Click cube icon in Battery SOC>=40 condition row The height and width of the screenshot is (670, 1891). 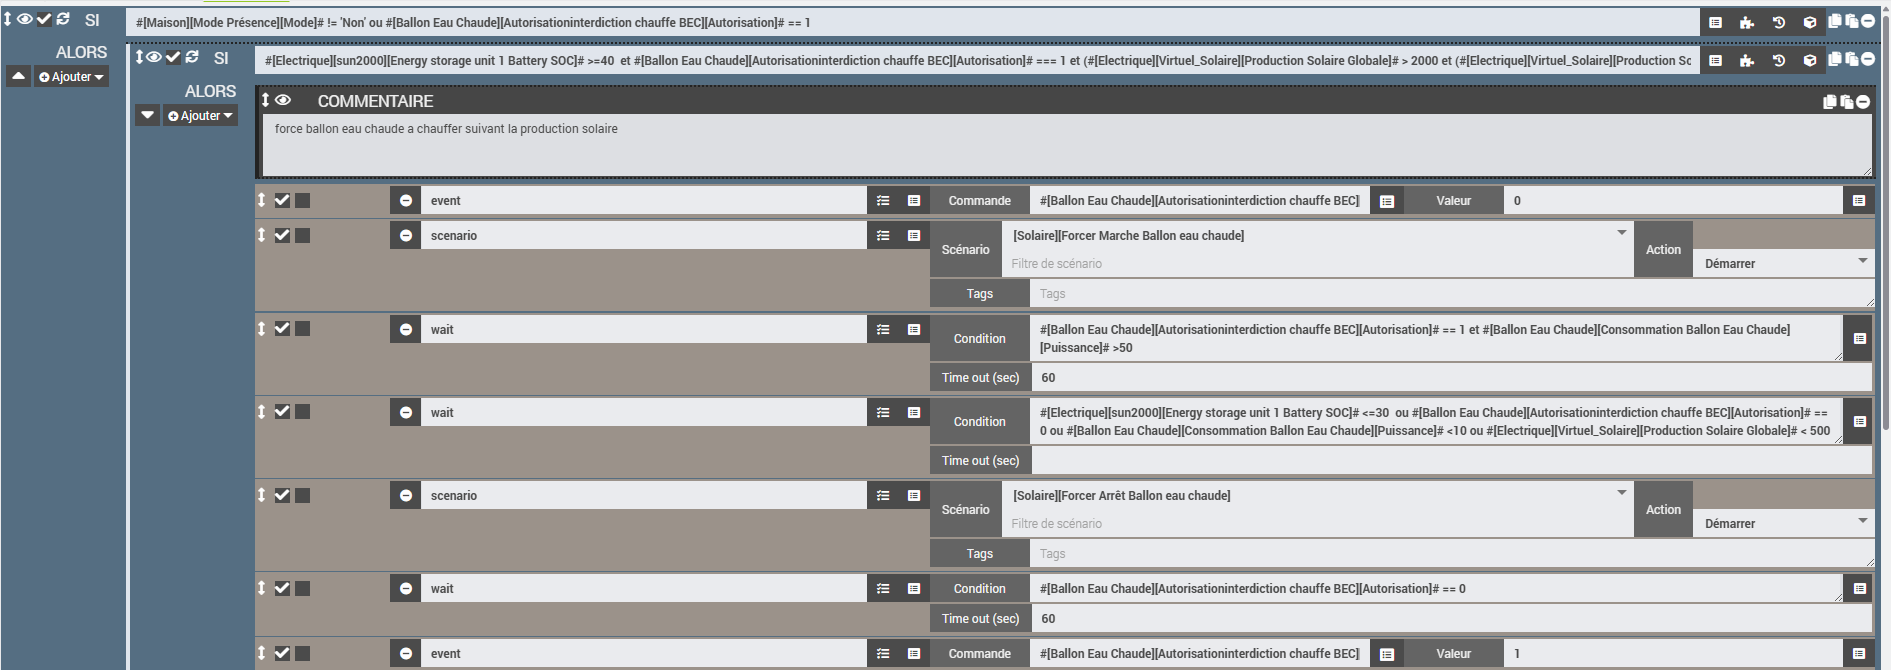[1810, 60]
